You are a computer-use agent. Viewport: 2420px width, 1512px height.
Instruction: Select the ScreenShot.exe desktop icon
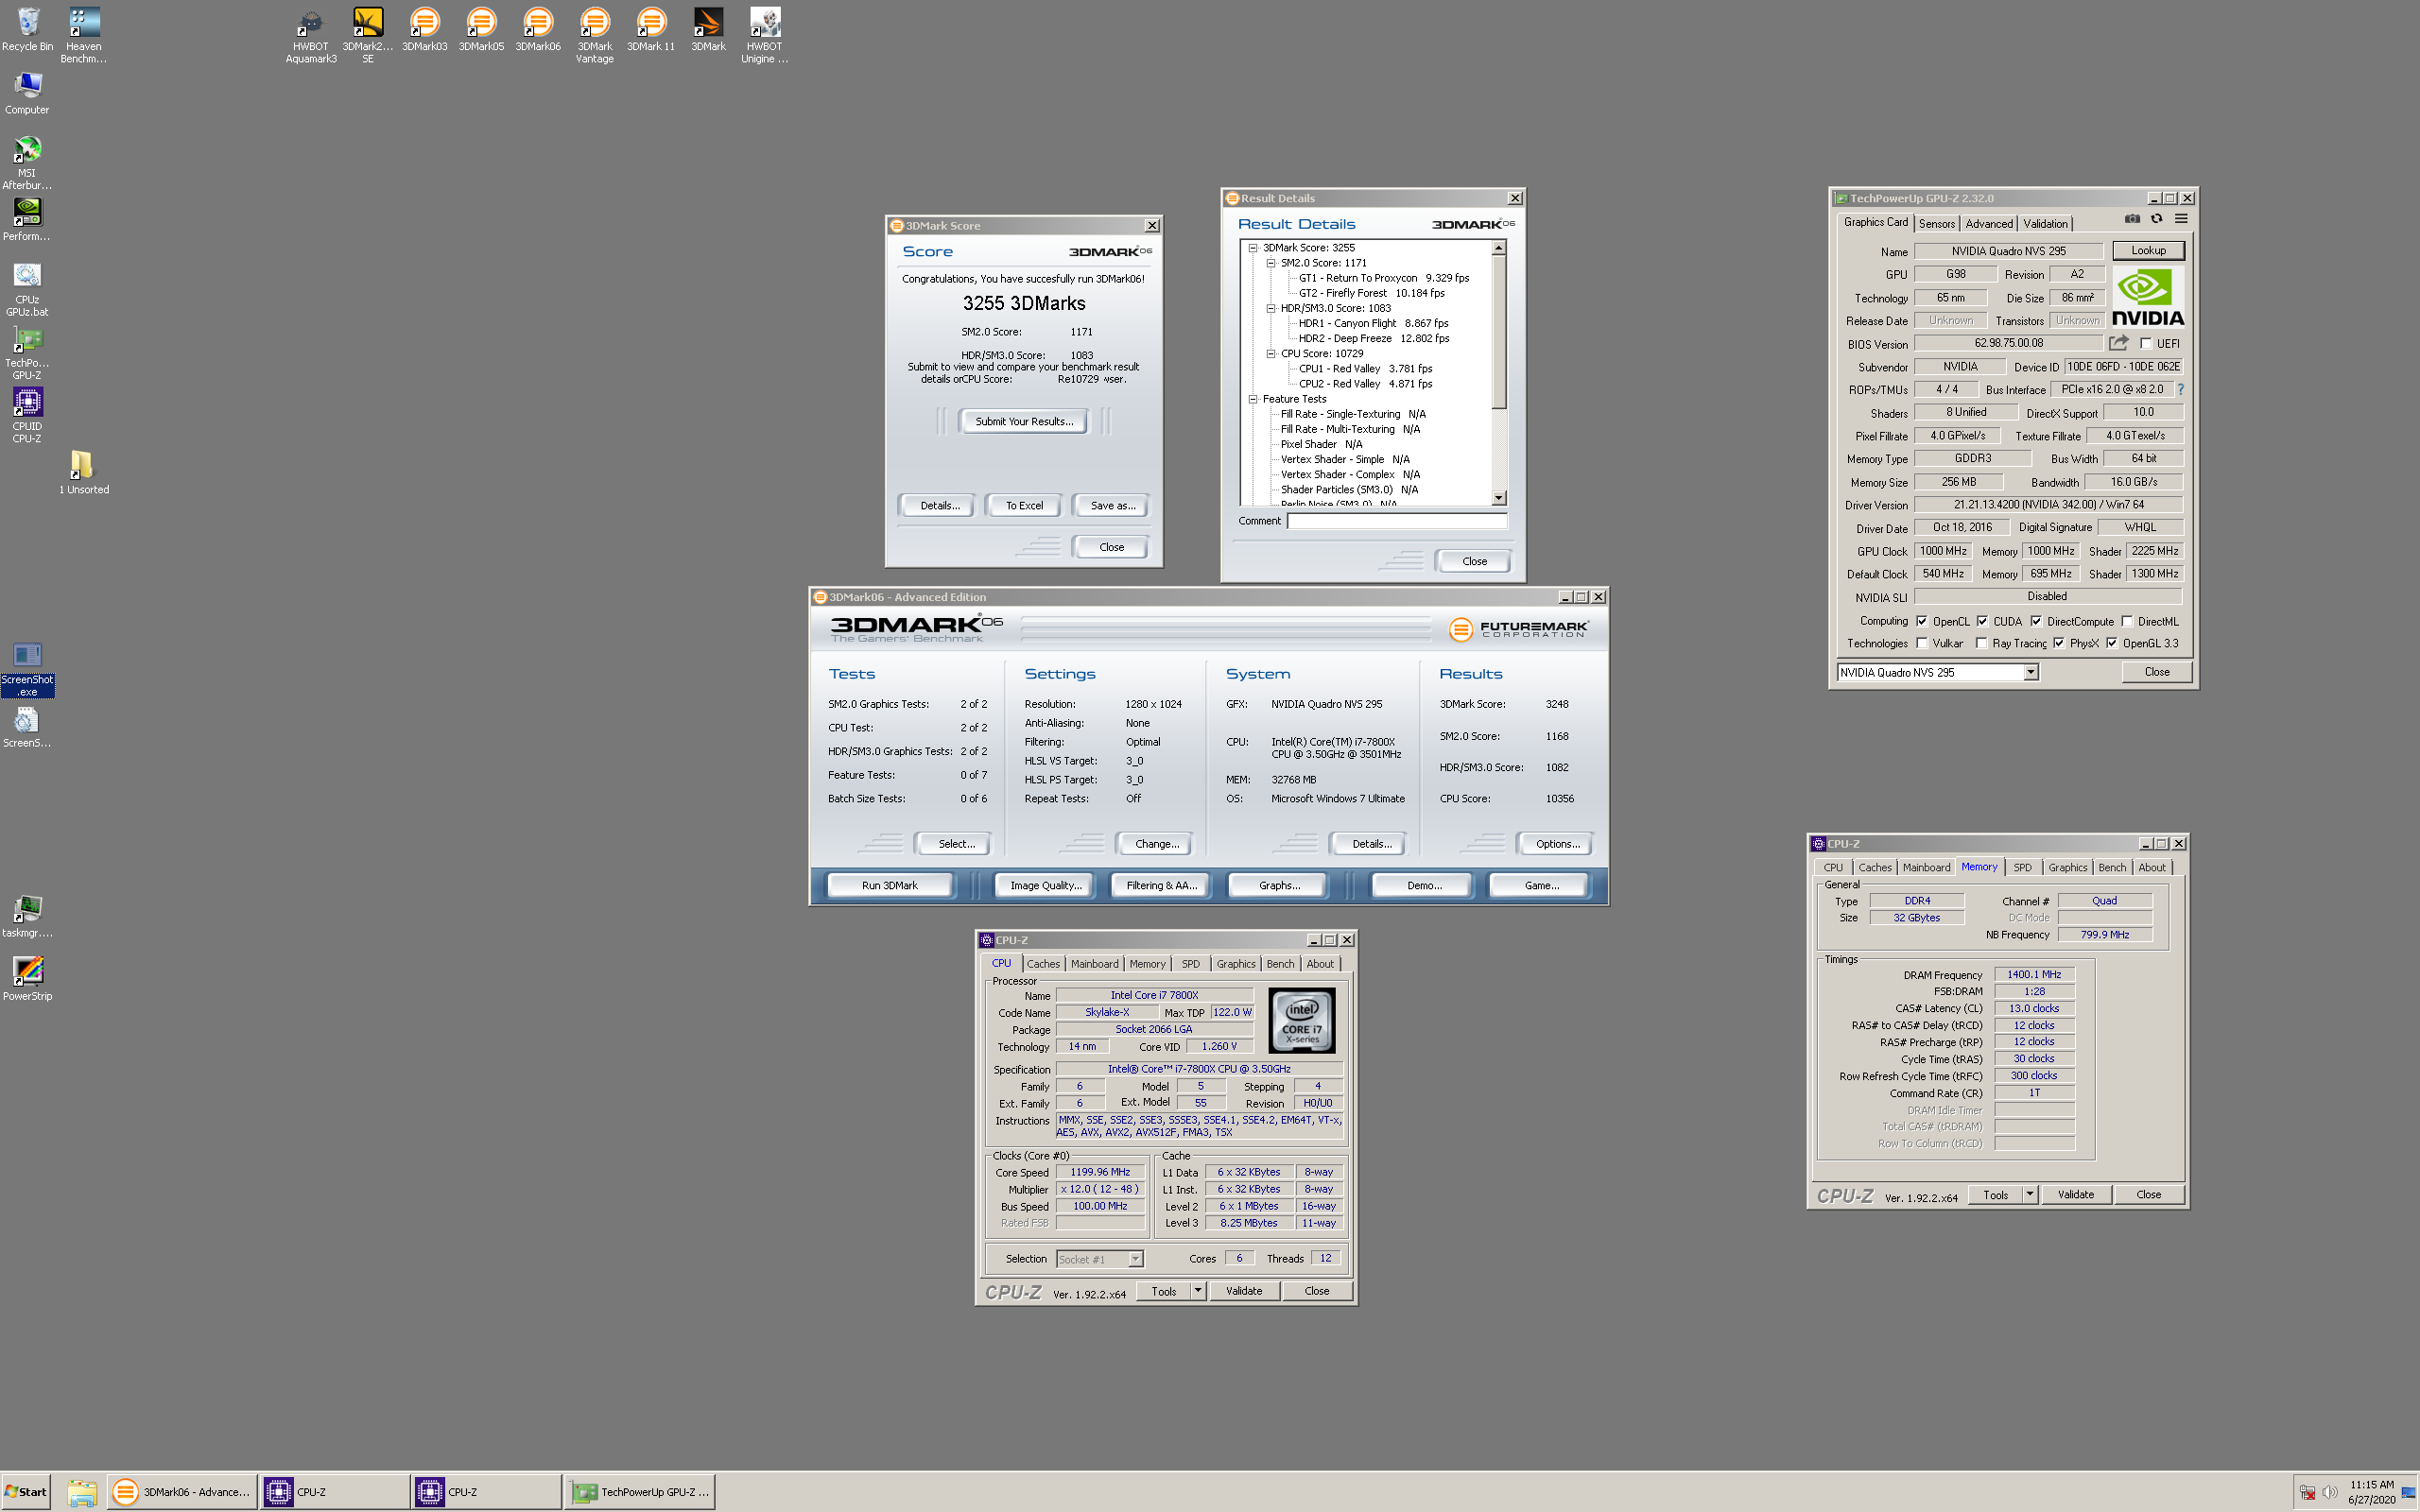[x=28, y=668]
